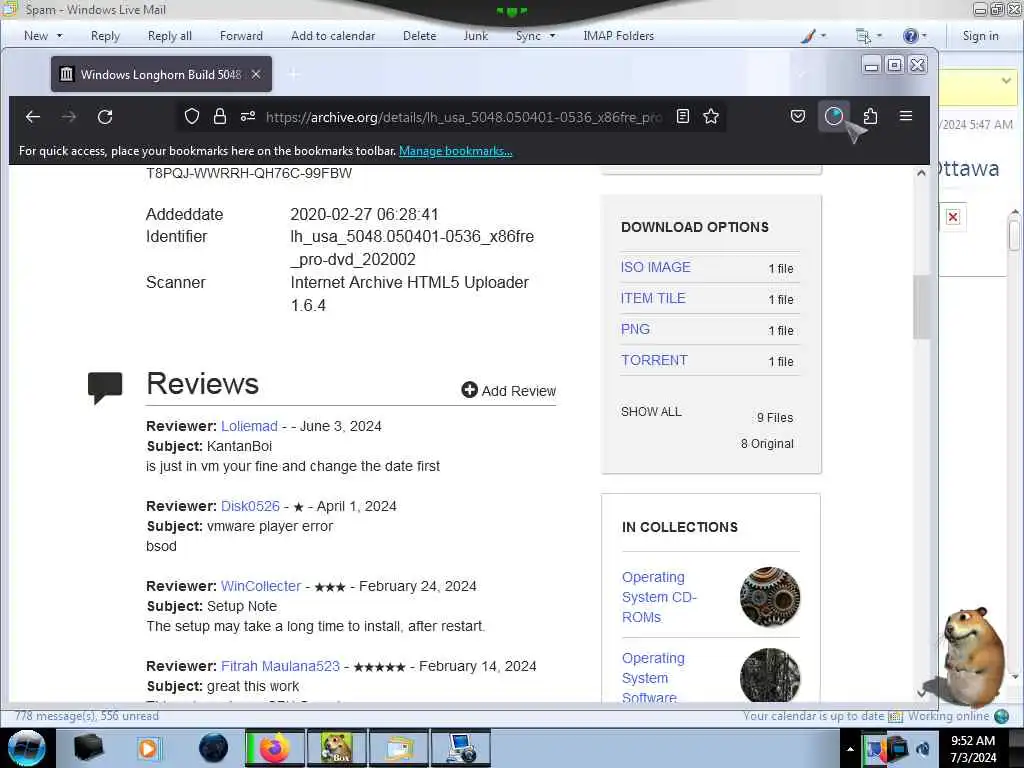
Task: Toggle reader view in the address bar
Action: tap(682, 116)
